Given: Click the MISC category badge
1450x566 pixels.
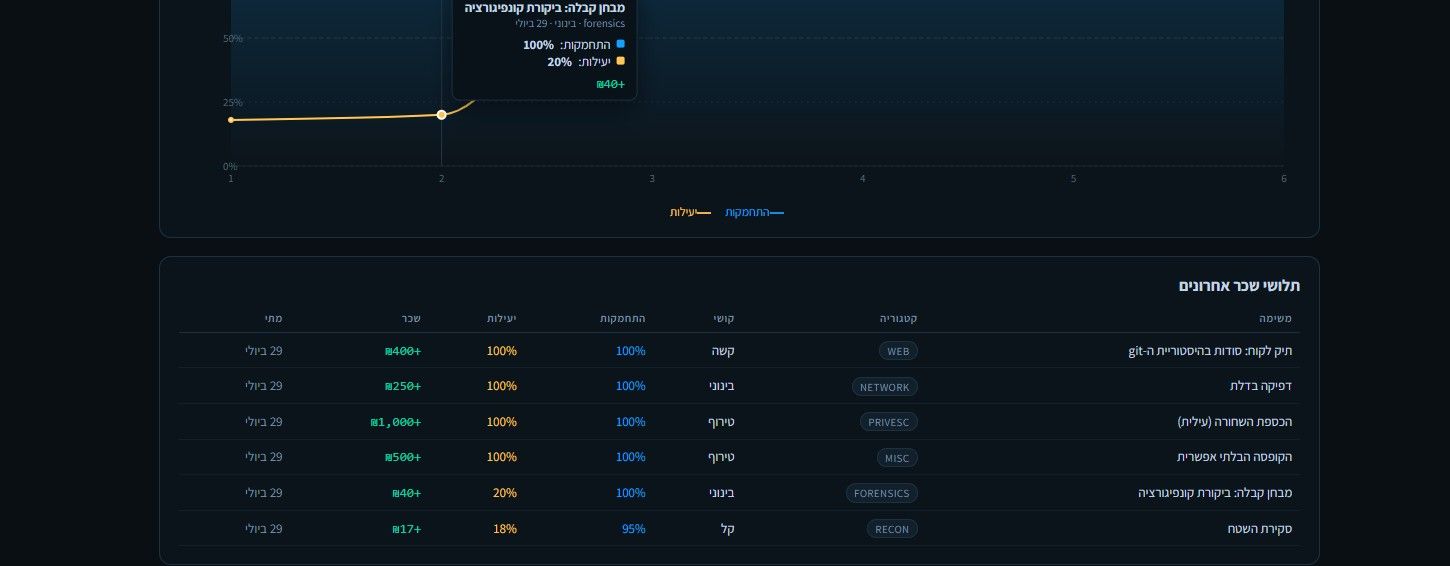Looking at the screenshot, I should tap(896, 458).
